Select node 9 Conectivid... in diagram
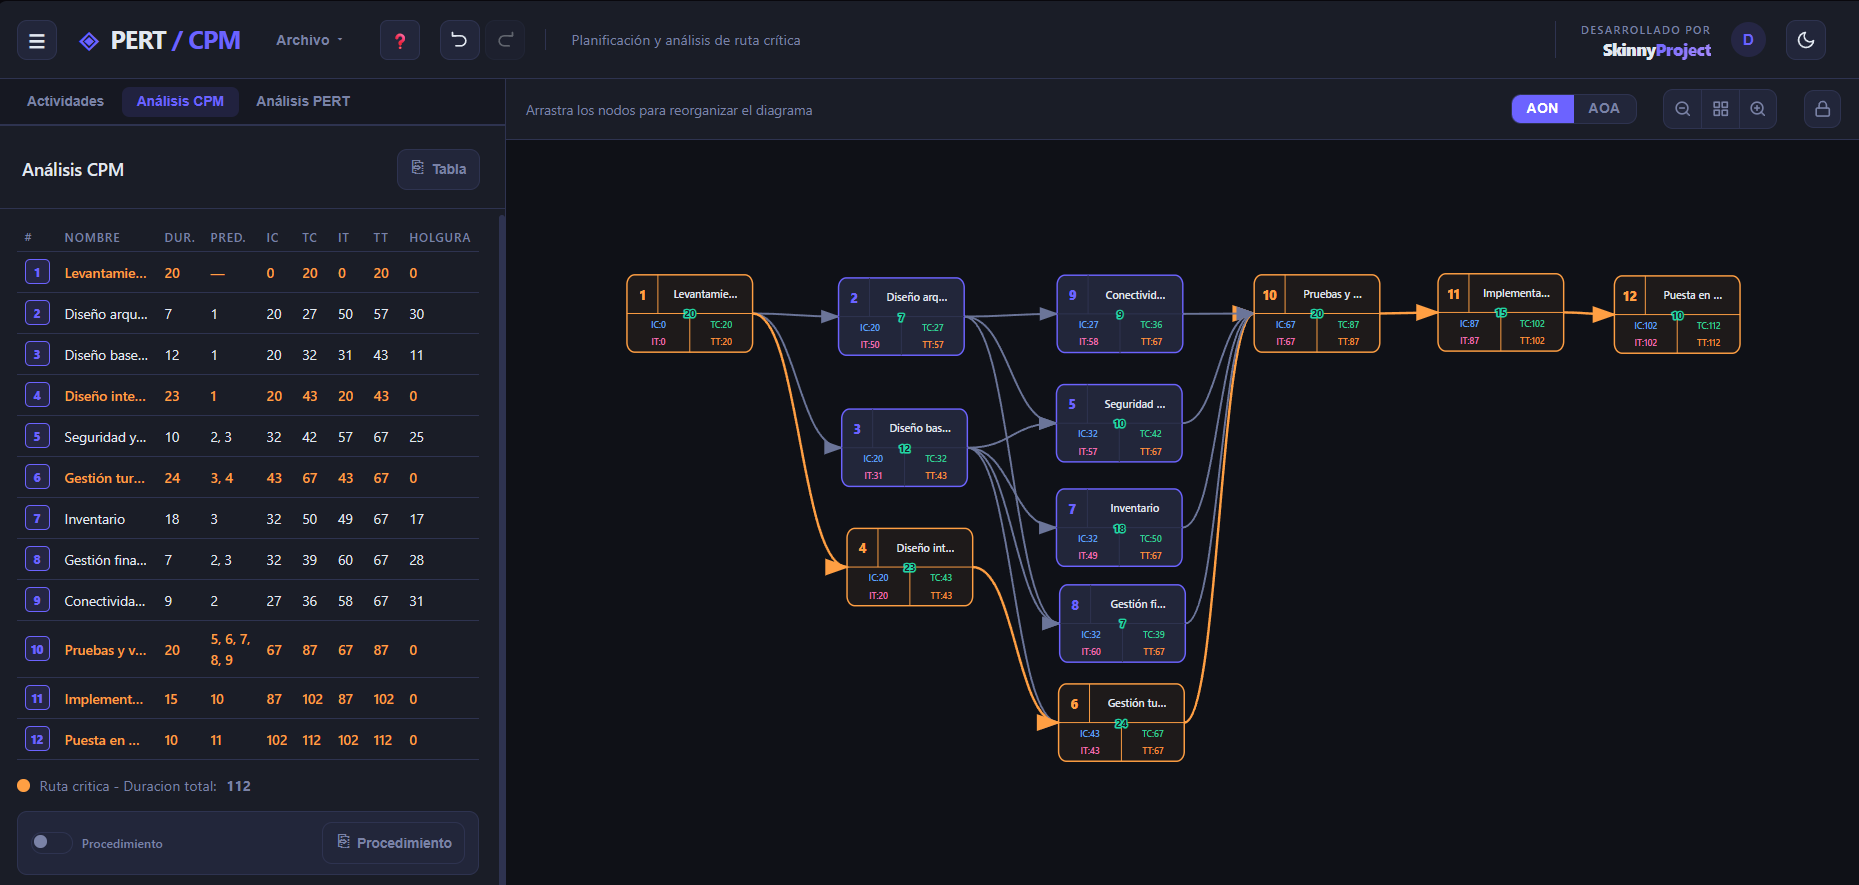Screen dimensions: 1859x885 pyautogui.click(x=1120, y=314)
